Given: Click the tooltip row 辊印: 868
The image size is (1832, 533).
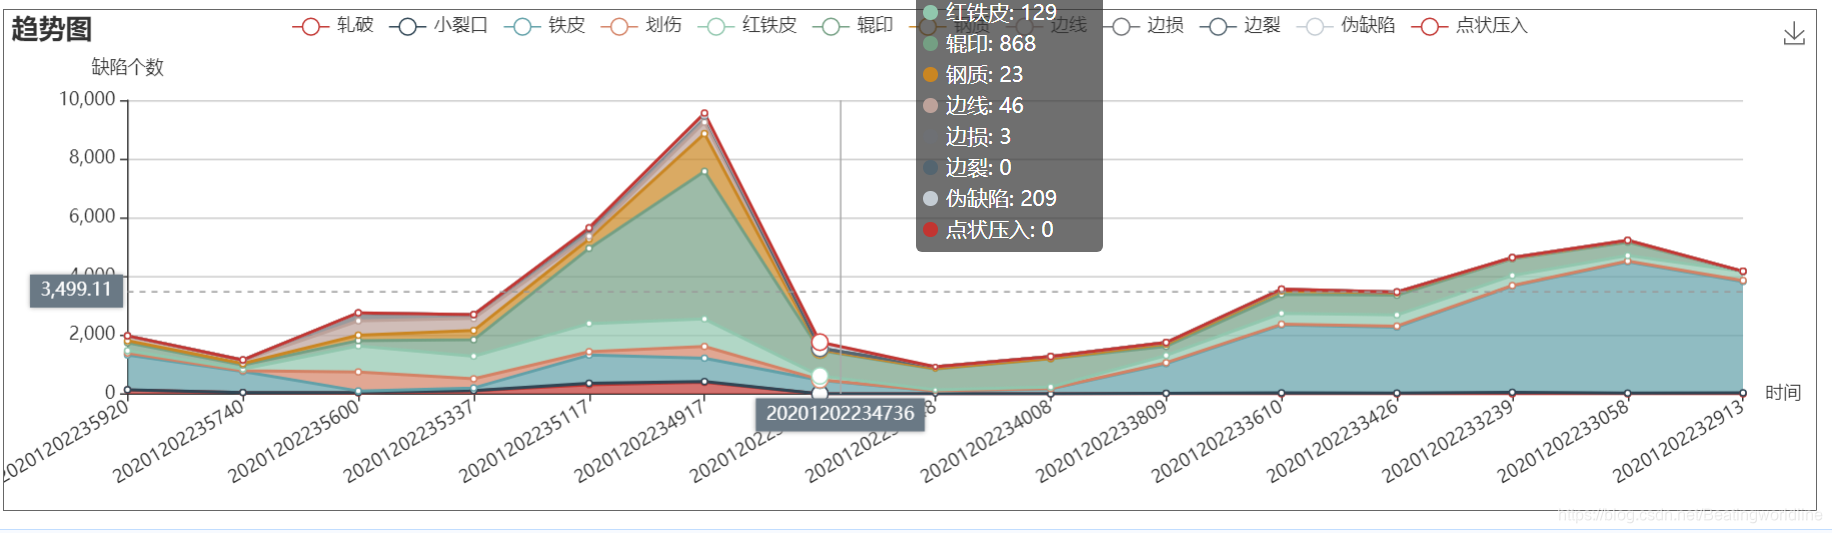Looking at the screenshot, I should click(980, 44).
